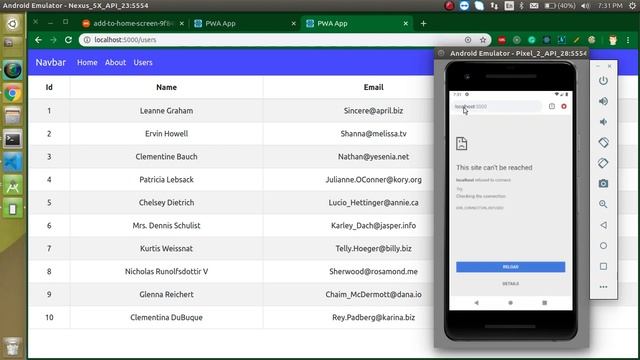Go to Users in the navbar
The image size is (640, 360).
tap(143, 62)
